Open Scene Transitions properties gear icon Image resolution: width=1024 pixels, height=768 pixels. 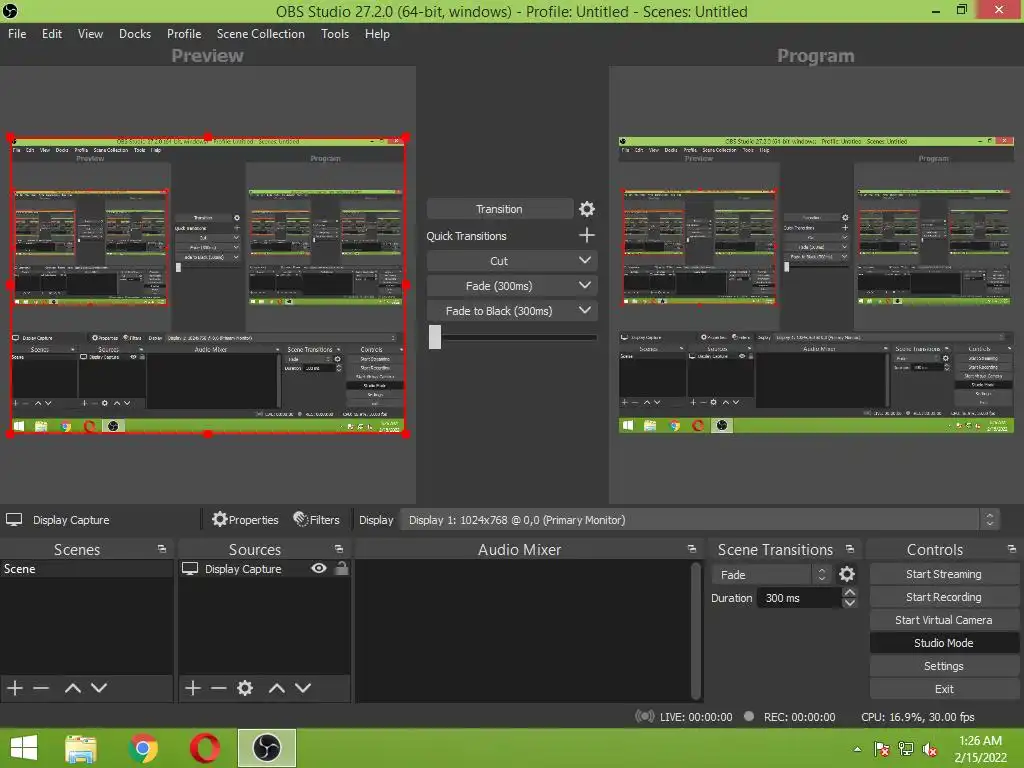coord(846,574)
